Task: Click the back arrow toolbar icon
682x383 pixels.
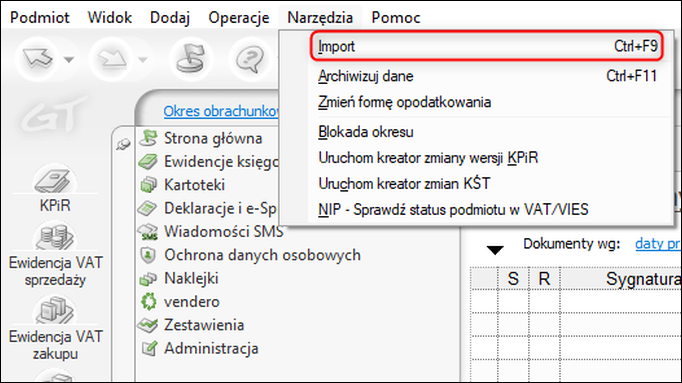Action: coord(37,58)
